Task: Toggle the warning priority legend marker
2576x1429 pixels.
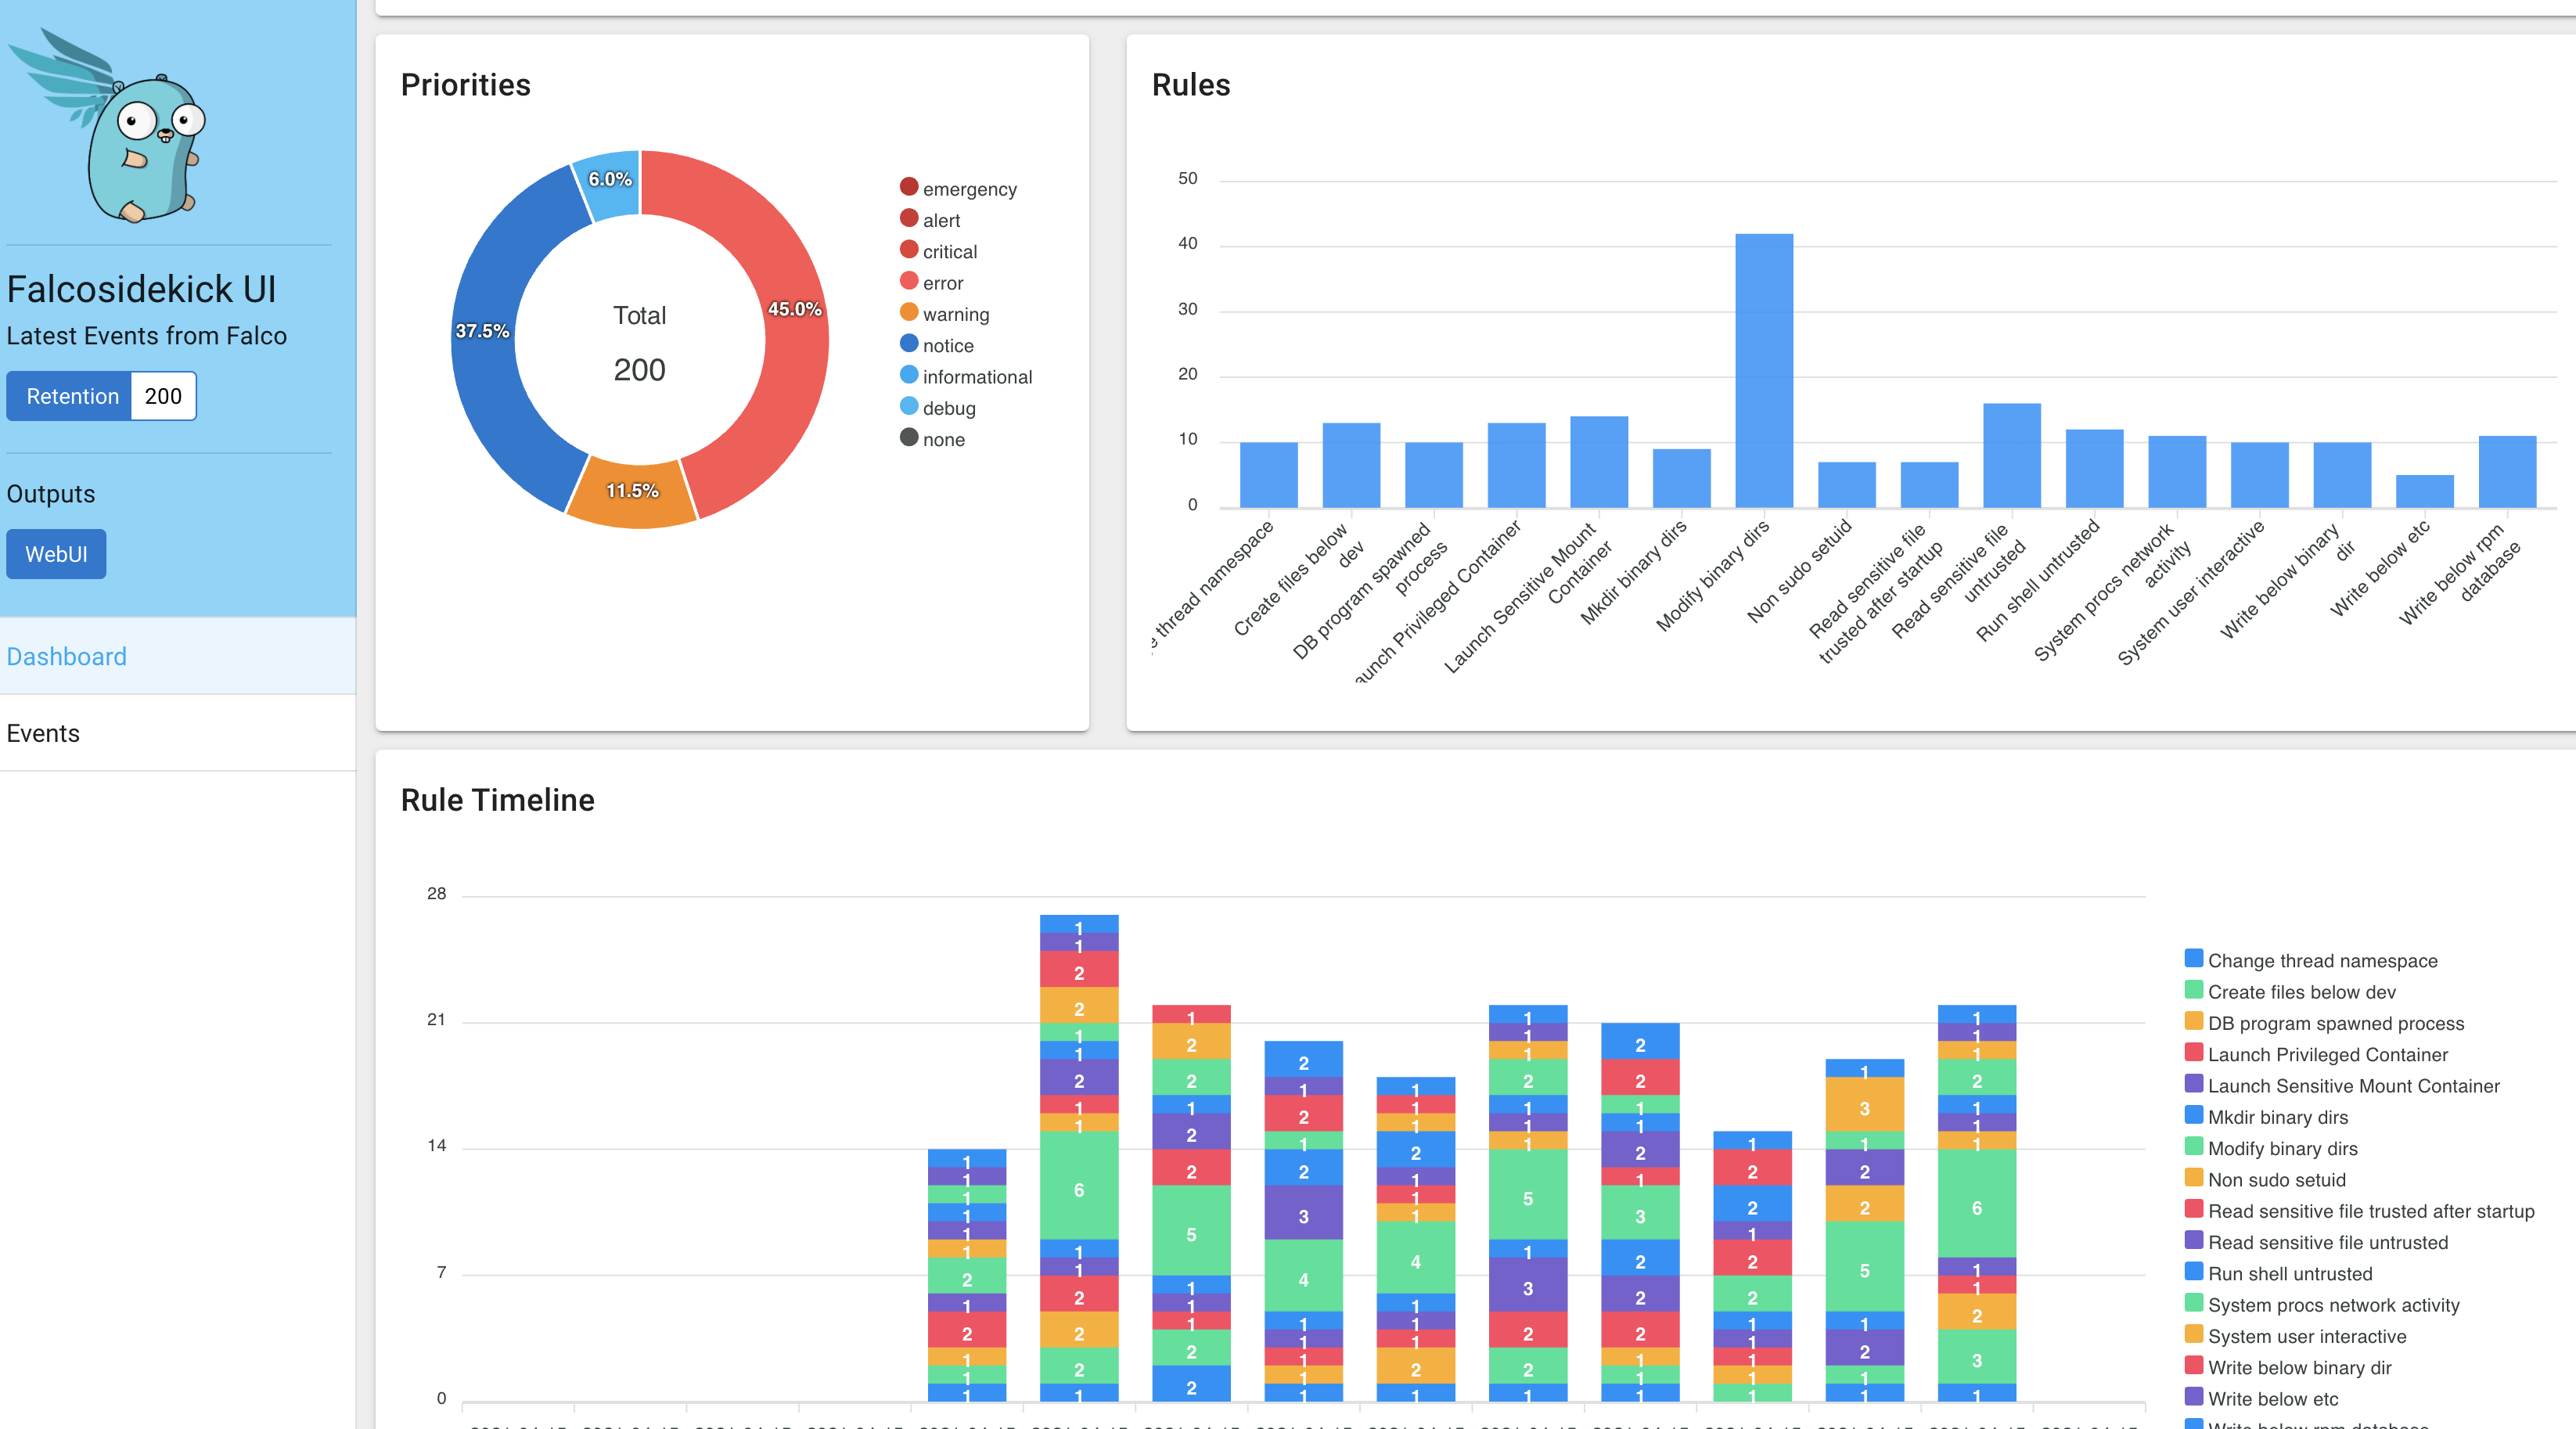Action: click(x=908, y=312)
